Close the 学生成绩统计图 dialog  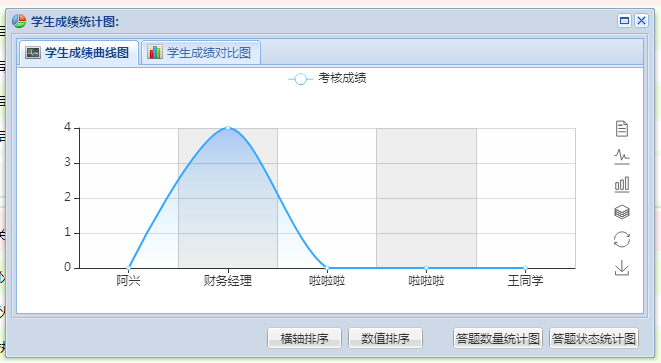[x=641, y=21]
